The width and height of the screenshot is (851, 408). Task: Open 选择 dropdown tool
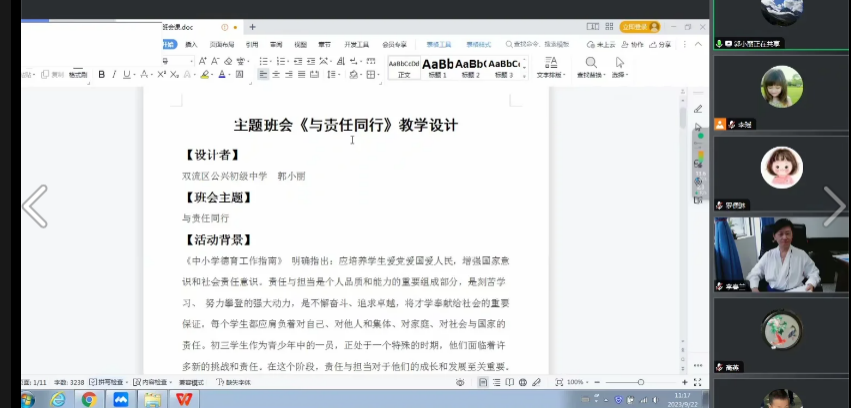point(619,68)
